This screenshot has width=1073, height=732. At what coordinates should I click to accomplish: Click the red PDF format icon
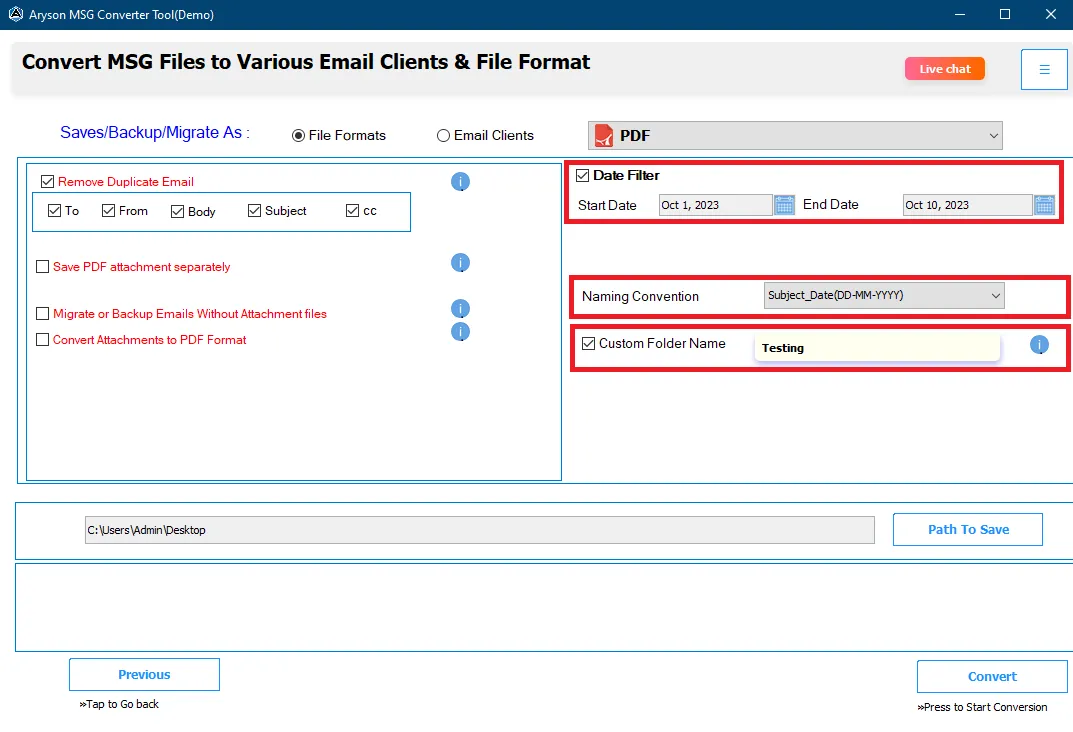[x=604, y=135]
